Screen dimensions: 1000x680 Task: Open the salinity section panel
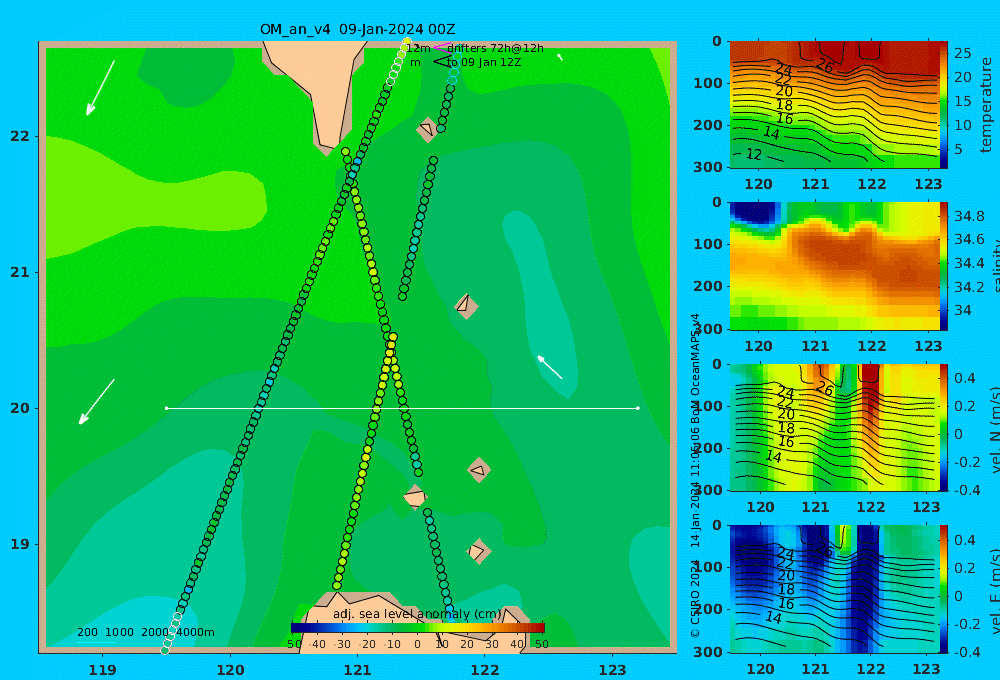pyautogui.click(x=834, y=266)
